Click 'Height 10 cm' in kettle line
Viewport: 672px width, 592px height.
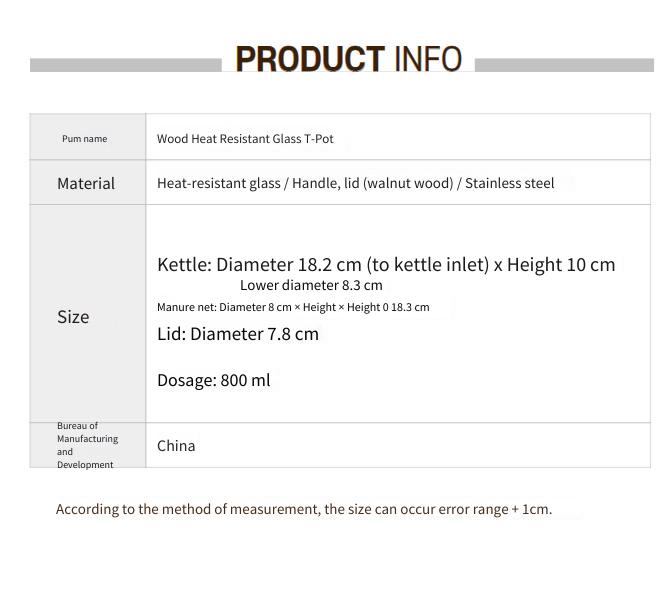point(561,265)
